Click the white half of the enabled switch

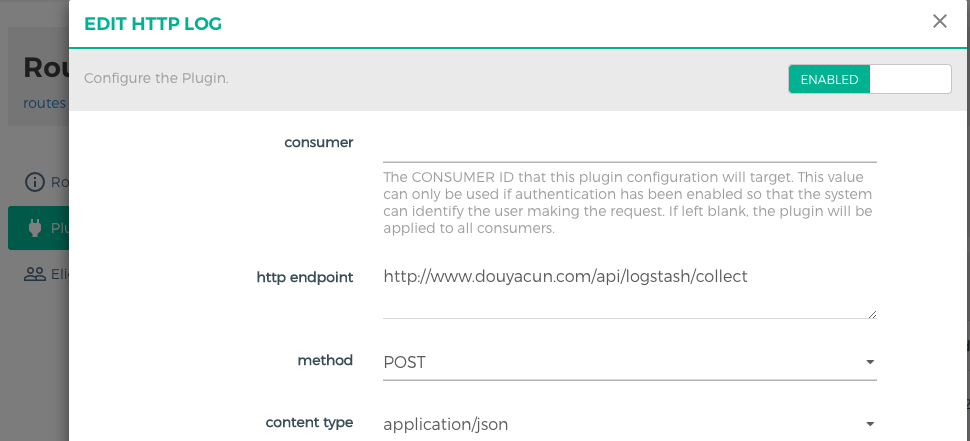pos(910,79)
